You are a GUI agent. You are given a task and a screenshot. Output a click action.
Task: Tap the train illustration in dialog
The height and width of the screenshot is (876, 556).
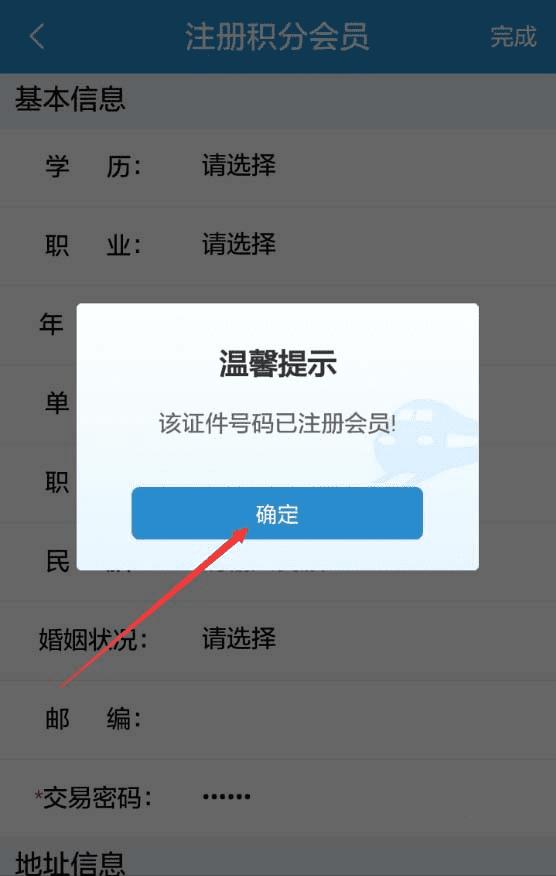[426, 441]
